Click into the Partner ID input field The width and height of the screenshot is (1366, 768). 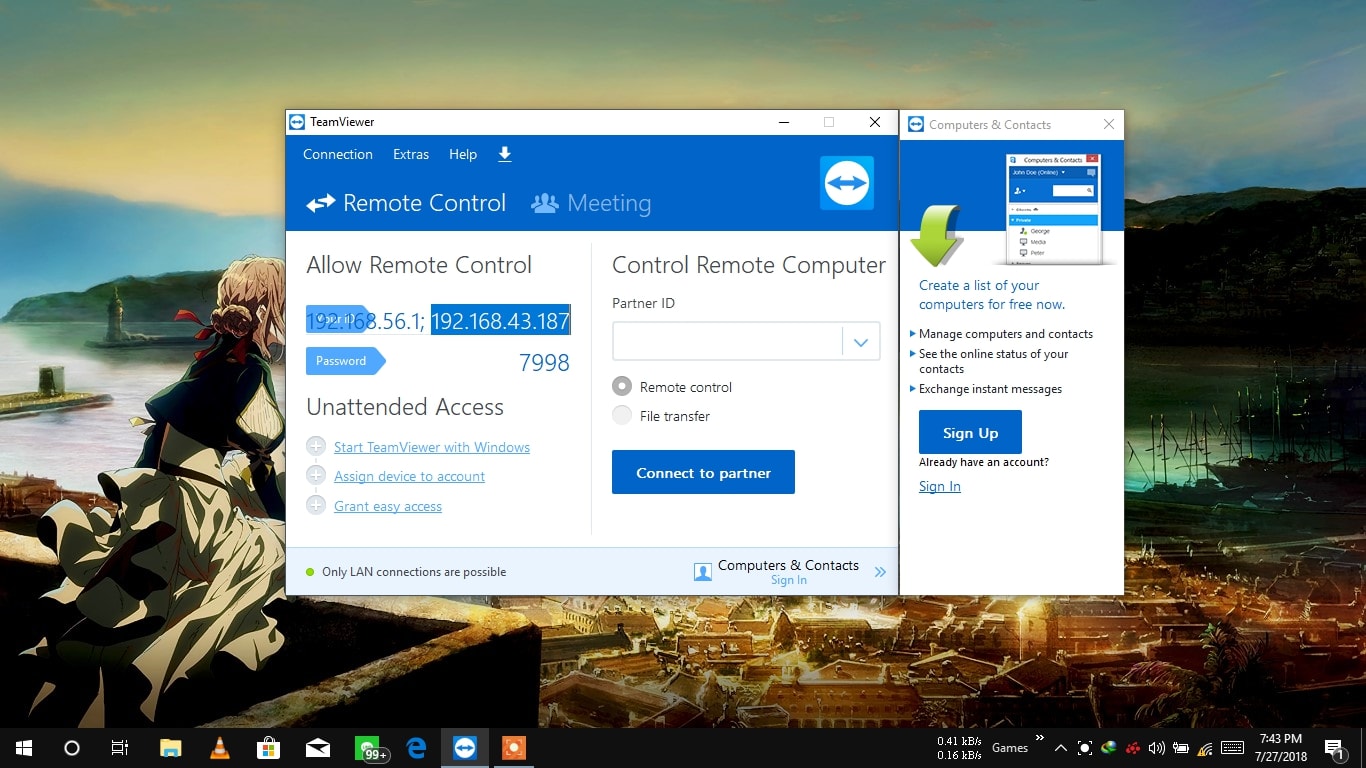[x=727, y=342]
